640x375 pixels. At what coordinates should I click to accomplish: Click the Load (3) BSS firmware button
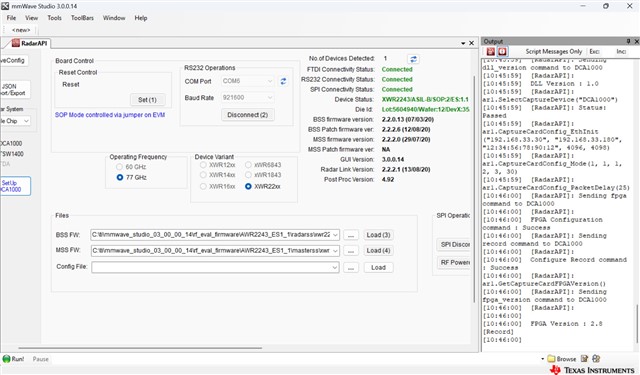(x=378, y=235)
